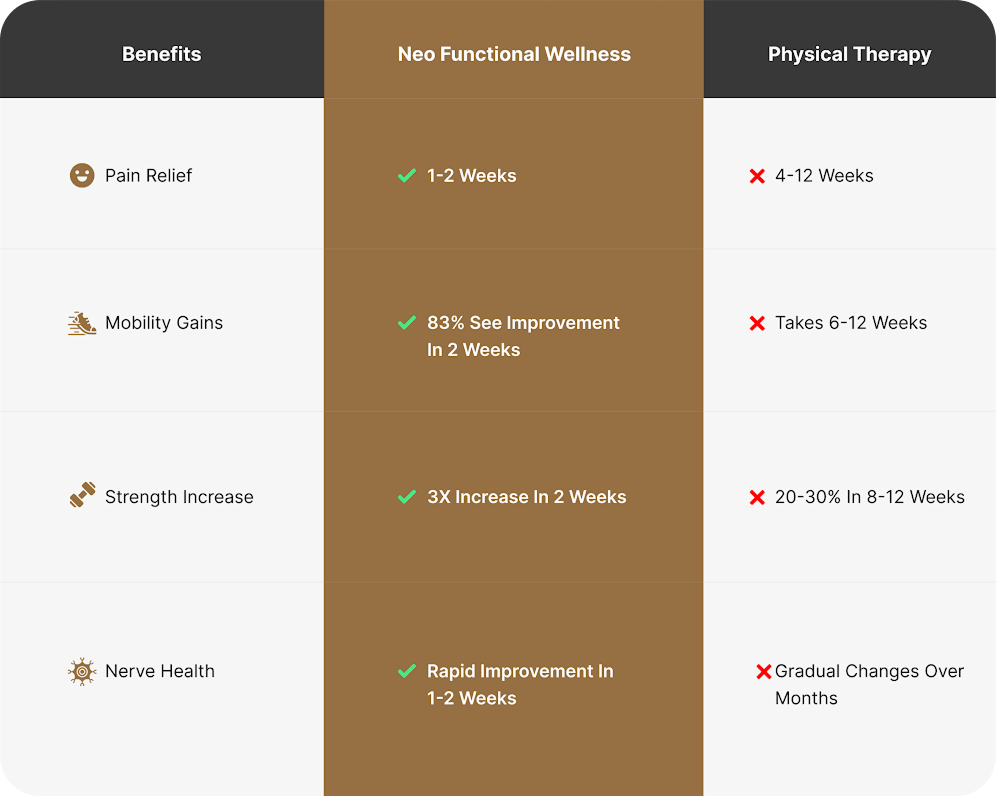Click the dumbbell Strength Increase icon
This screenshot has height=796, width=996.
pos(82,496)
